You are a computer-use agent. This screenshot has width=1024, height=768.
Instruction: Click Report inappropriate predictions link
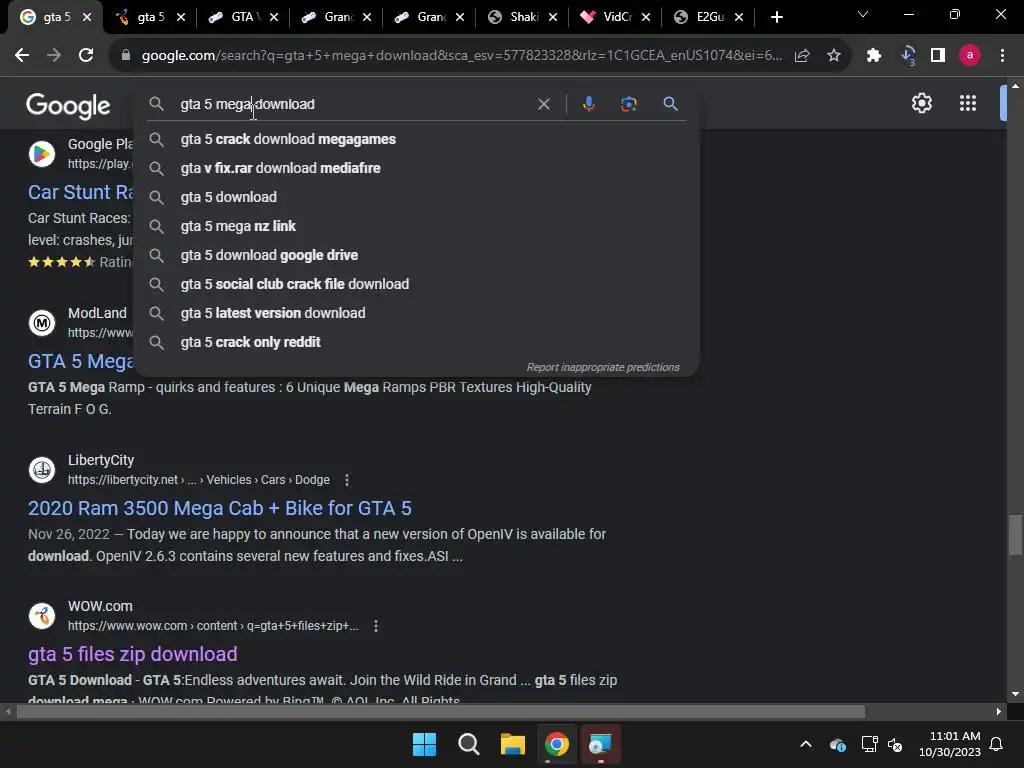(x=603, y=368)
